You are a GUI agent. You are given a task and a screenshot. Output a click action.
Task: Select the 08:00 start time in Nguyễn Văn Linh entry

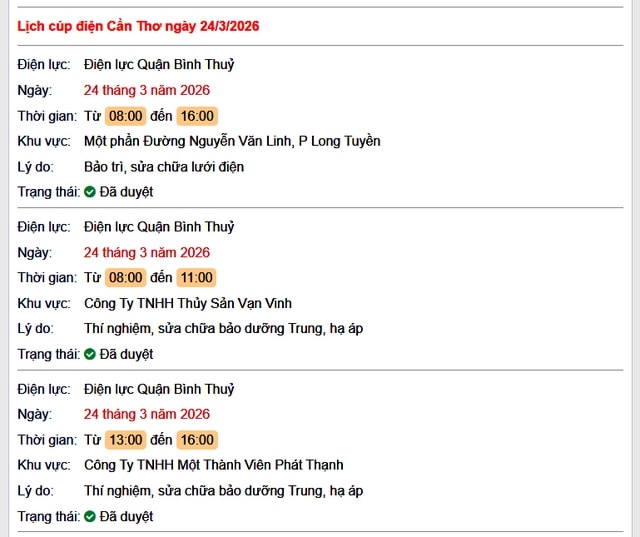(126, 116)
